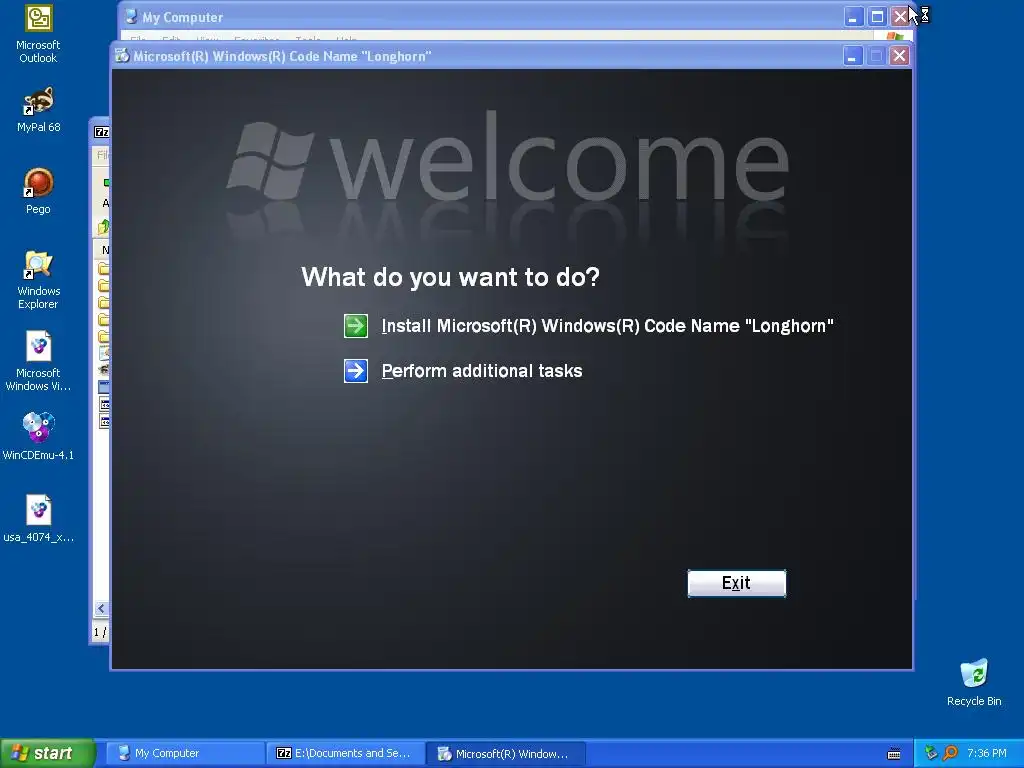Switch to My Computer taskbar button
The height and width of the screenshot is (768, 1024).
click(185, 753)
